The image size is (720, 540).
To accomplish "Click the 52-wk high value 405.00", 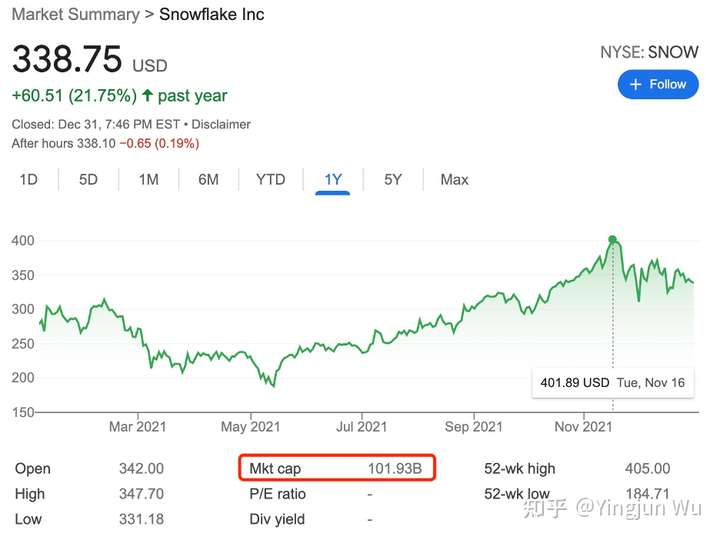I will (x=647, y=468).
